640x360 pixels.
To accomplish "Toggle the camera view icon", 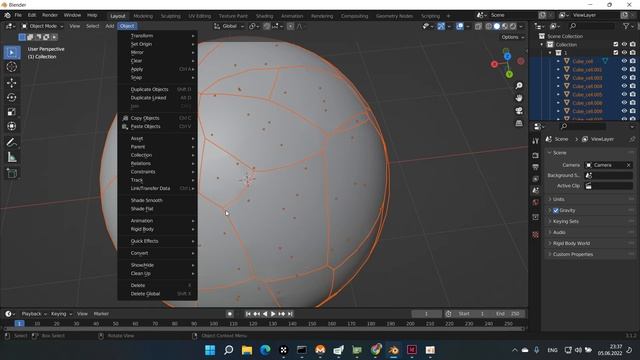I will pos(519,111).
